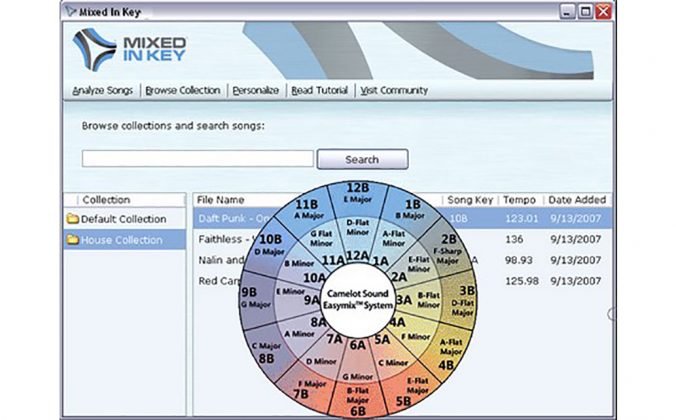The image size is (676, 420).
Task: Select Default Collection folder
Action: pos(125,219)
